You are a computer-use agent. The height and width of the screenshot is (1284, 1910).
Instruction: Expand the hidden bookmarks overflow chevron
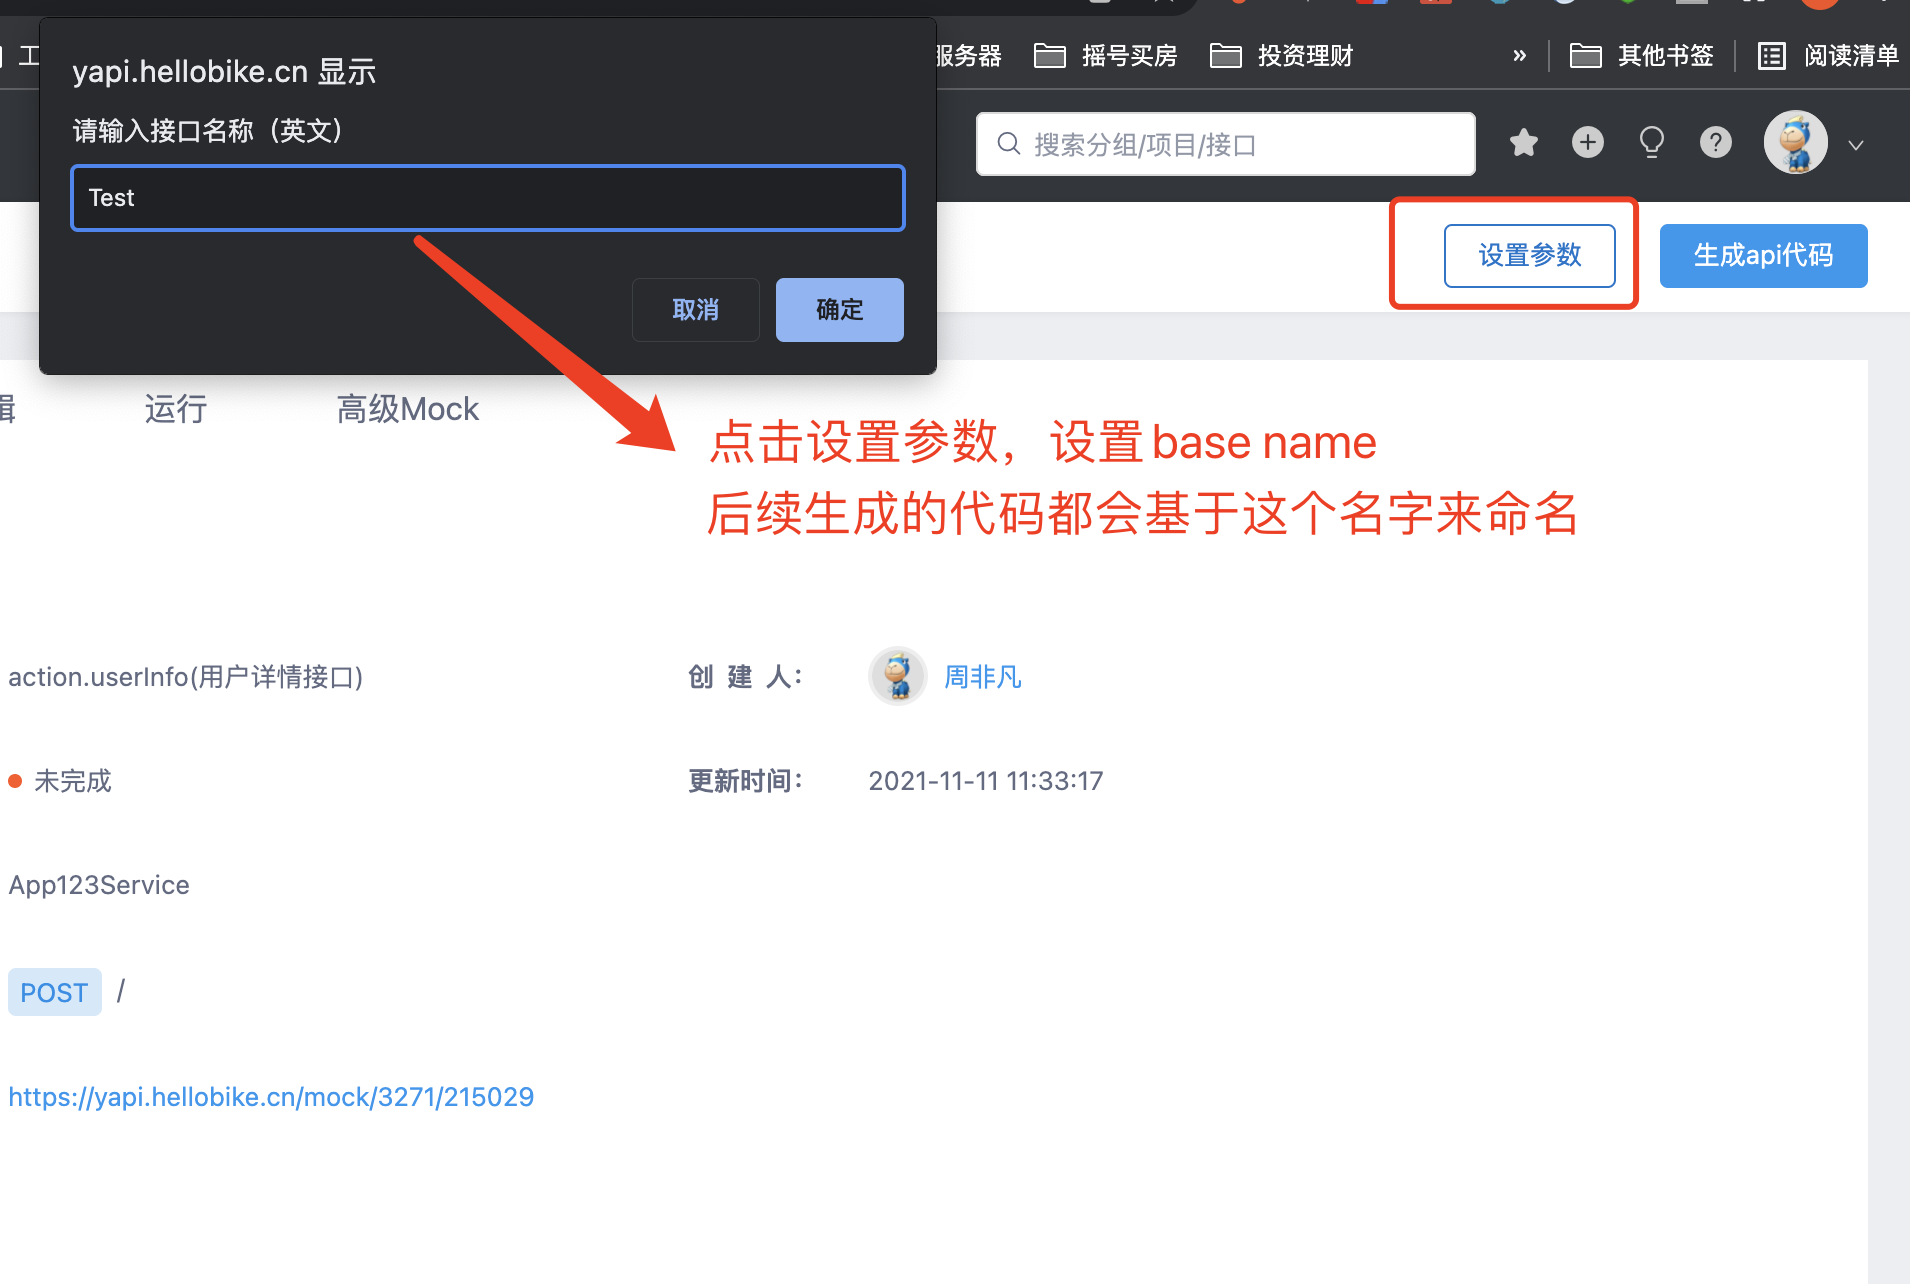pos(1519,56)
